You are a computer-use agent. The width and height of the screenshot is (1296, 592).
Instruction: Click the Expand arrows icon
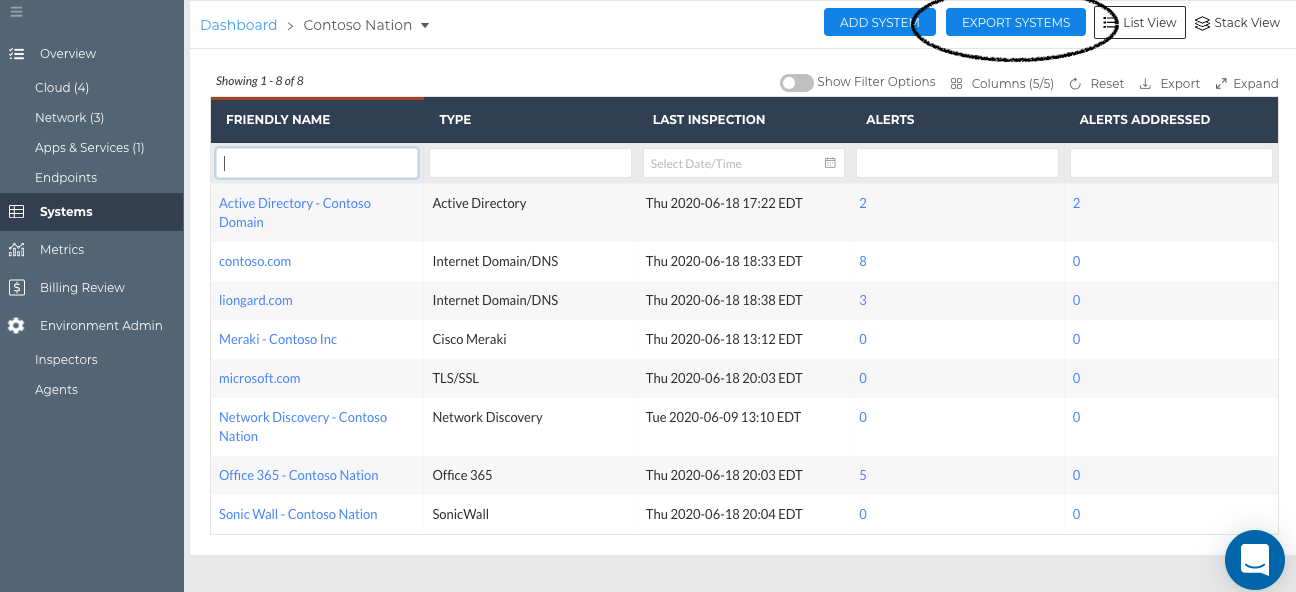1221,84
